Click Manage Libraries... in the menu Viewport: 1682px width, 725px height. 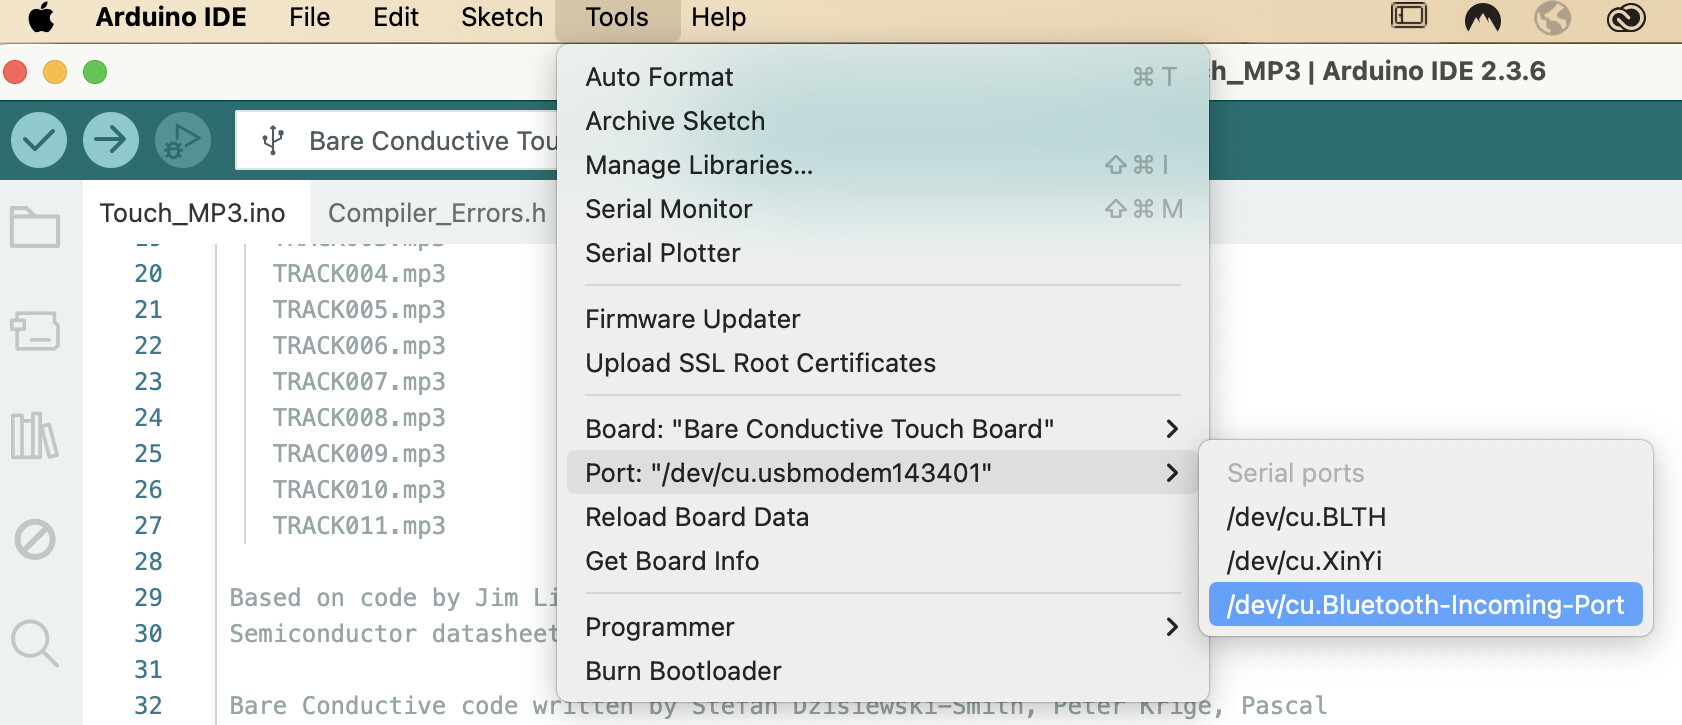pyautogui.click(x=699, y=165)
